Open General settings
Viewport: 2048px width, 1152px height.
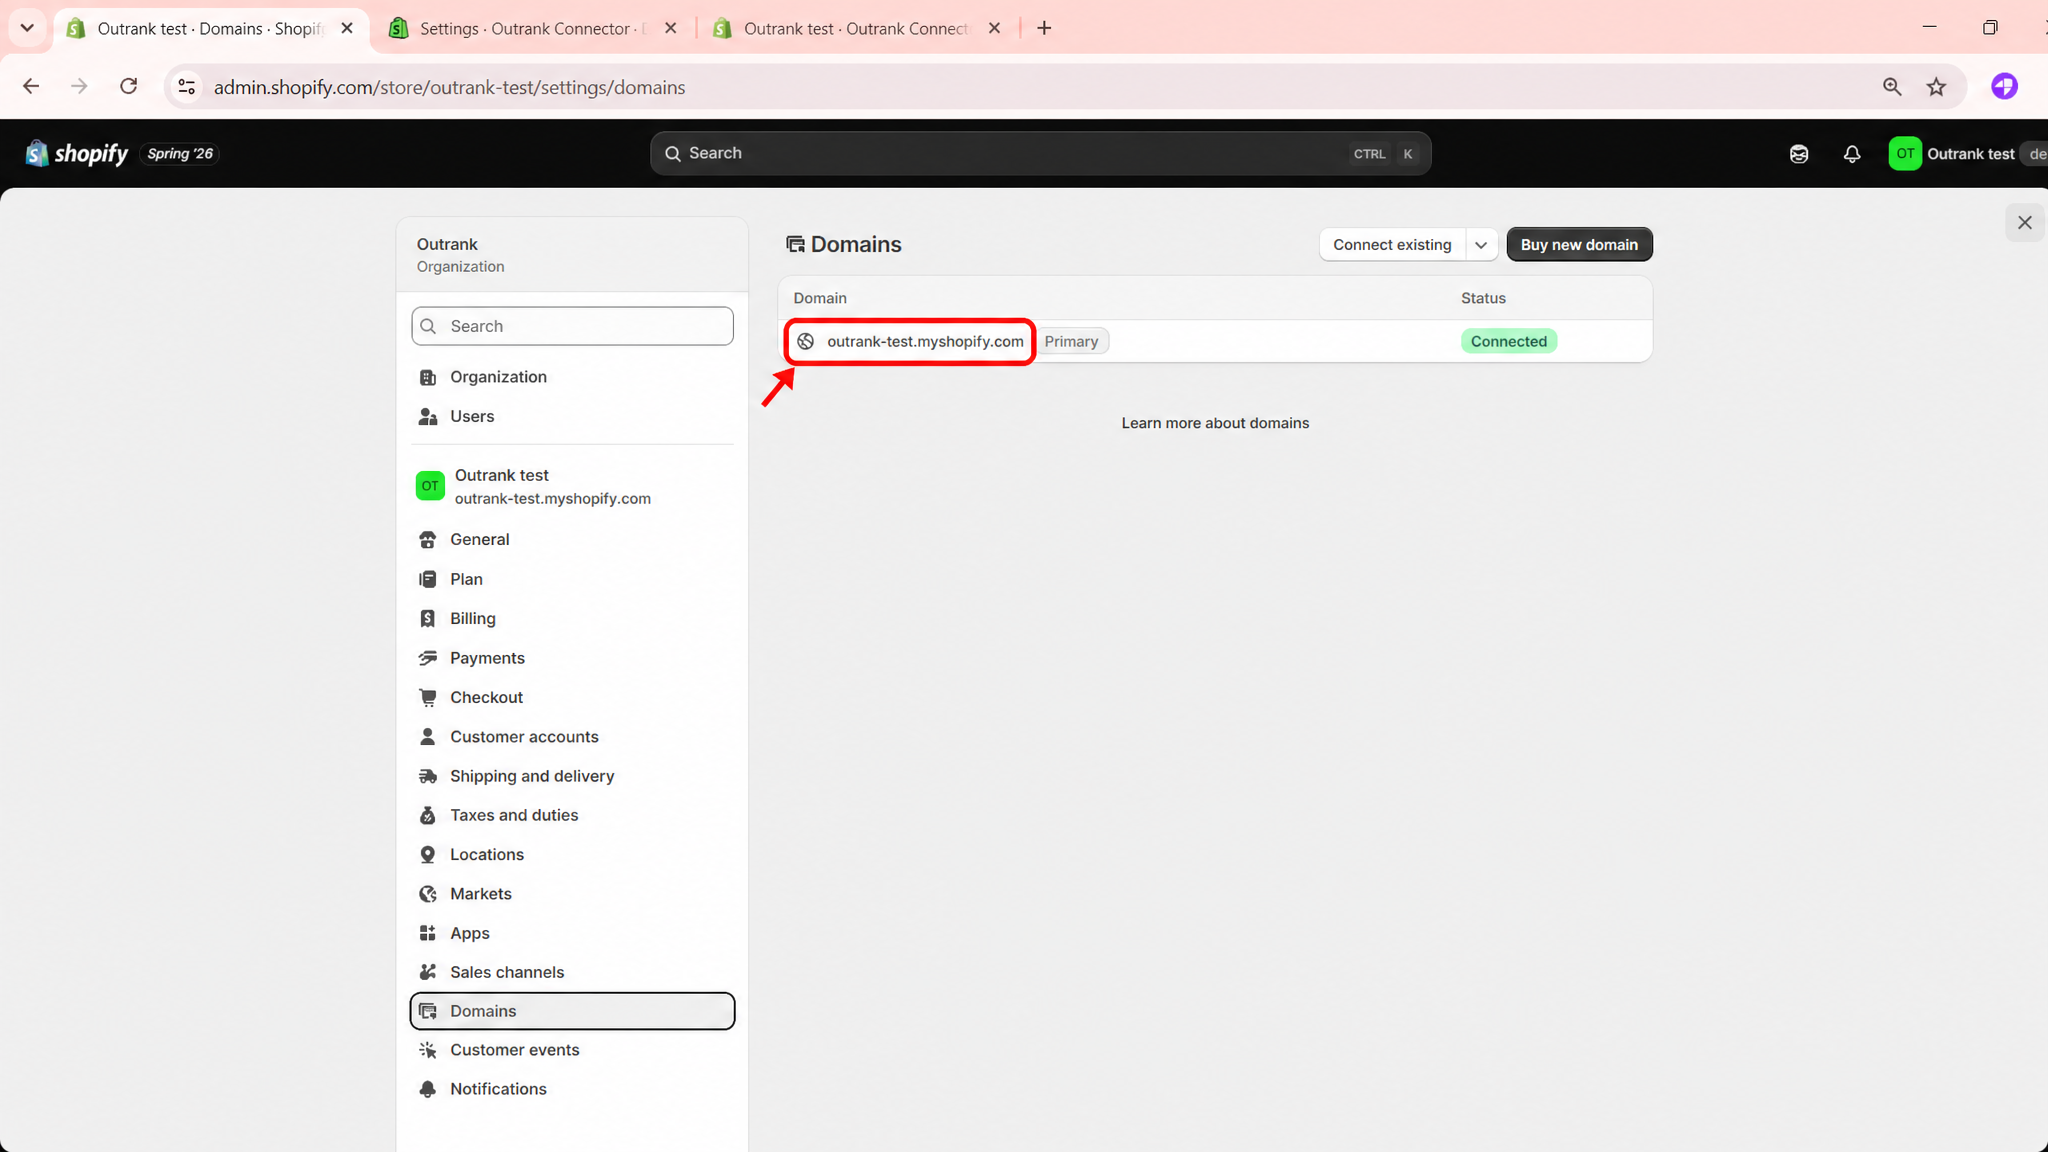(x=572, y=539)
